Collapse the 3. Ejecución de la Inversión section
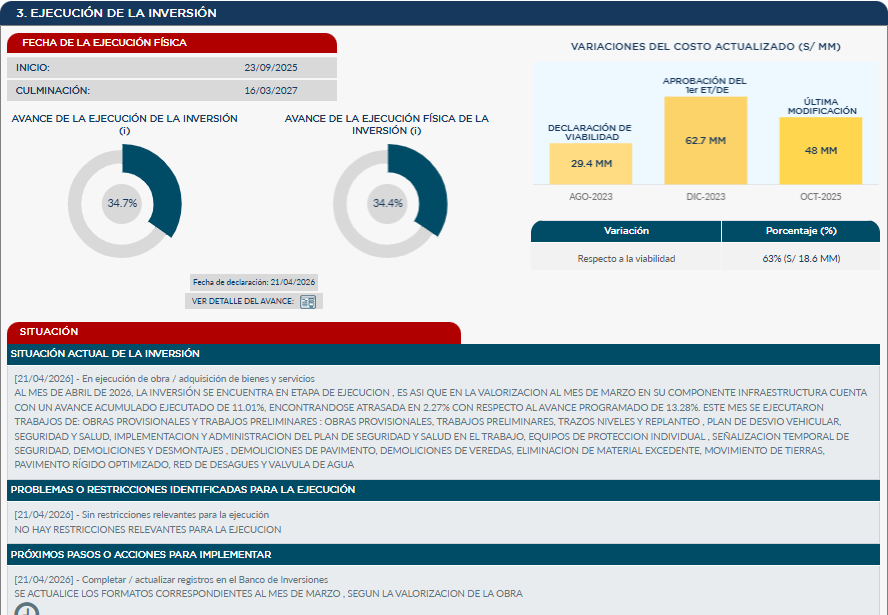 point(443,13)
